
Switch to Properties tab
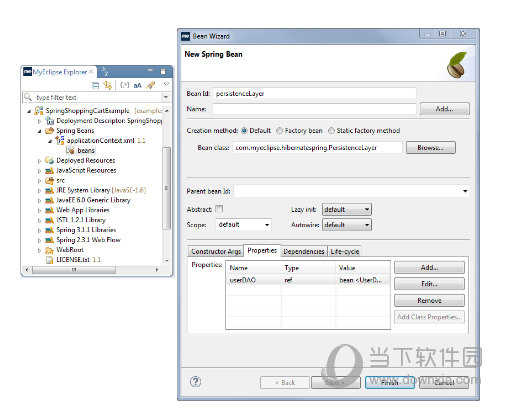pos(262,251)
